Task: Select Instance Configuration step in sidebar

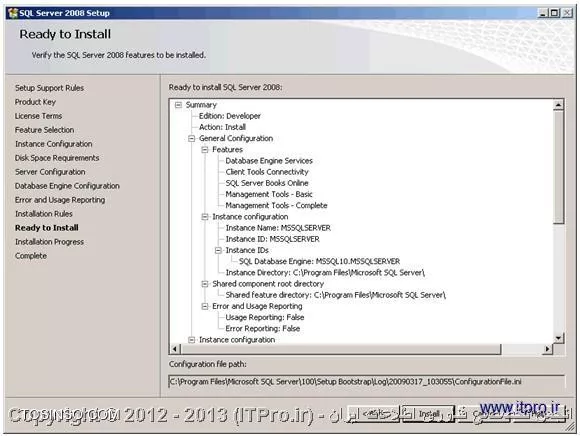Action: [x=54, y=144]
